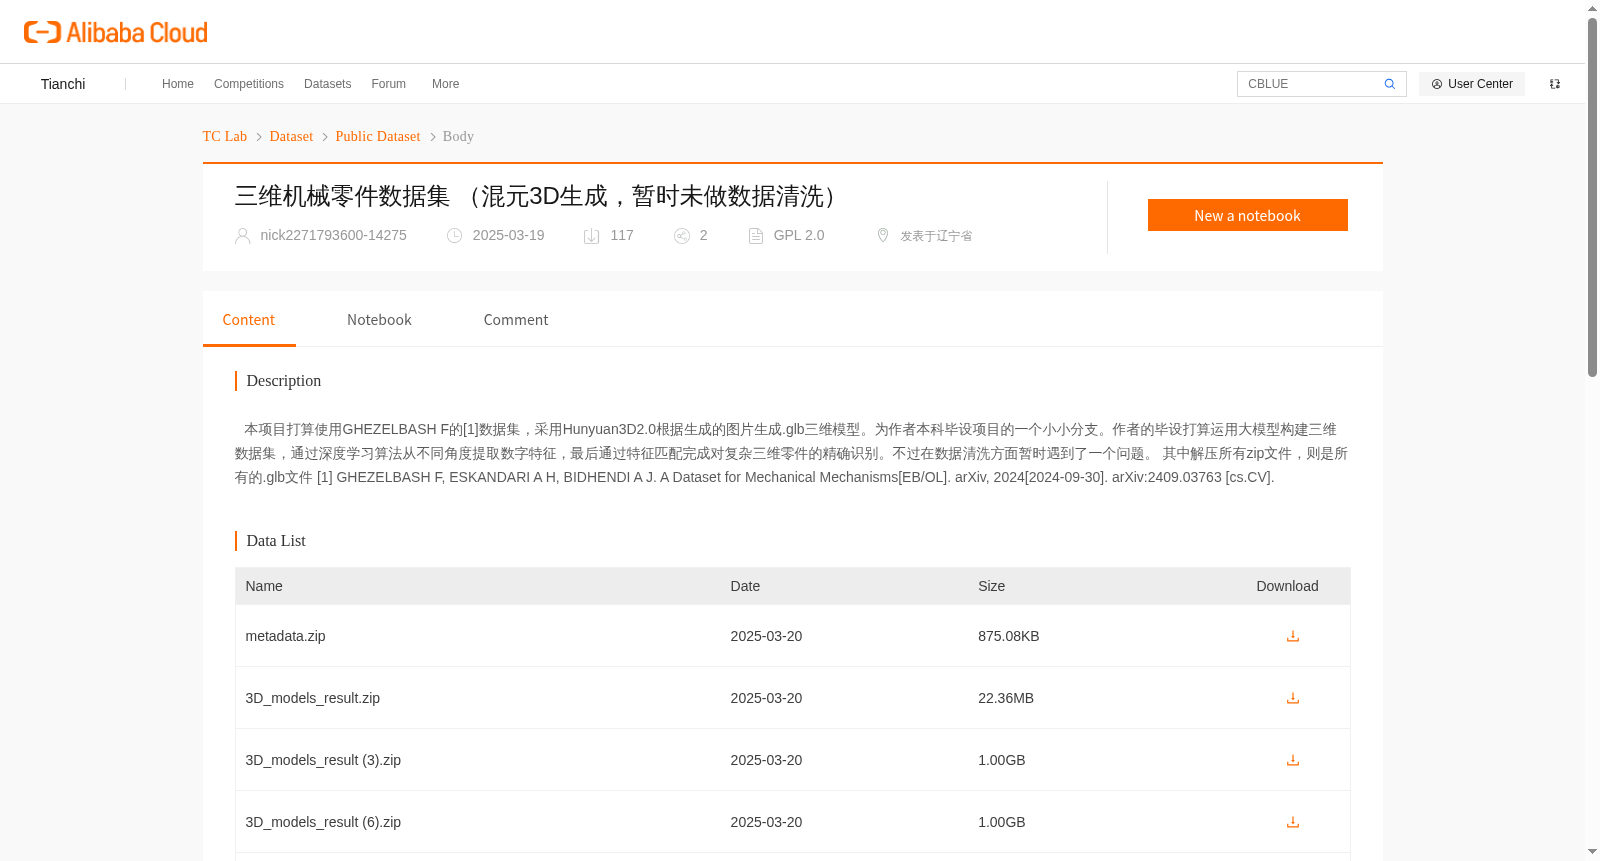The image size is (1600, 861).
Task: Click the scrollbar down arrow
Action: [1593, 852]
